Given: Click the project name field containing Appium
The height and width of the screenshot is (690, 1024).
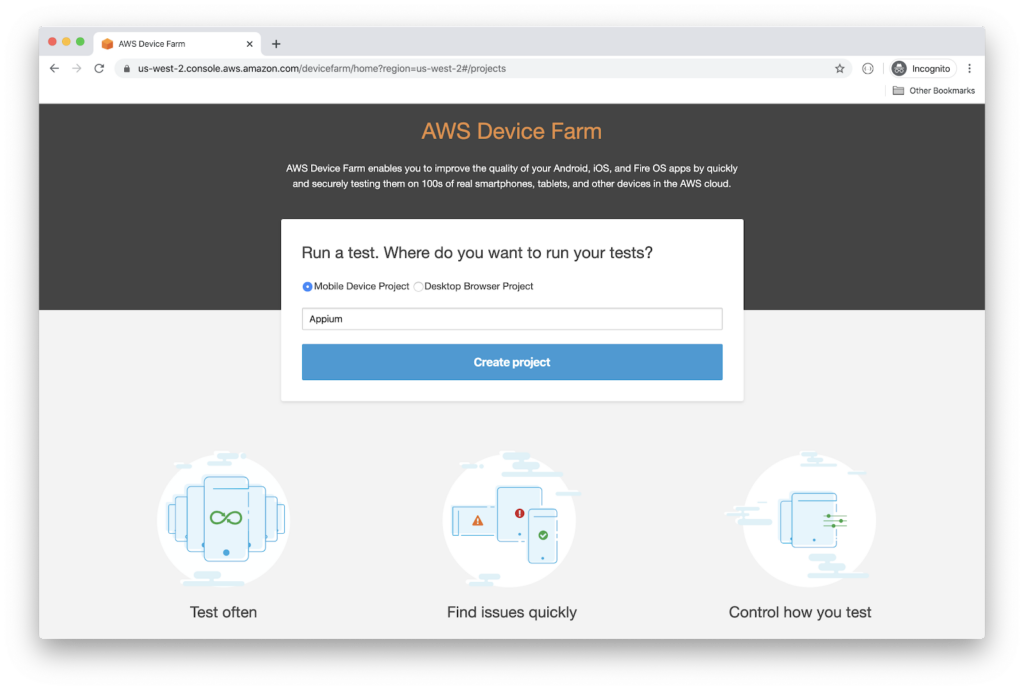Looking at the screenshot, I should coord(511,319).
